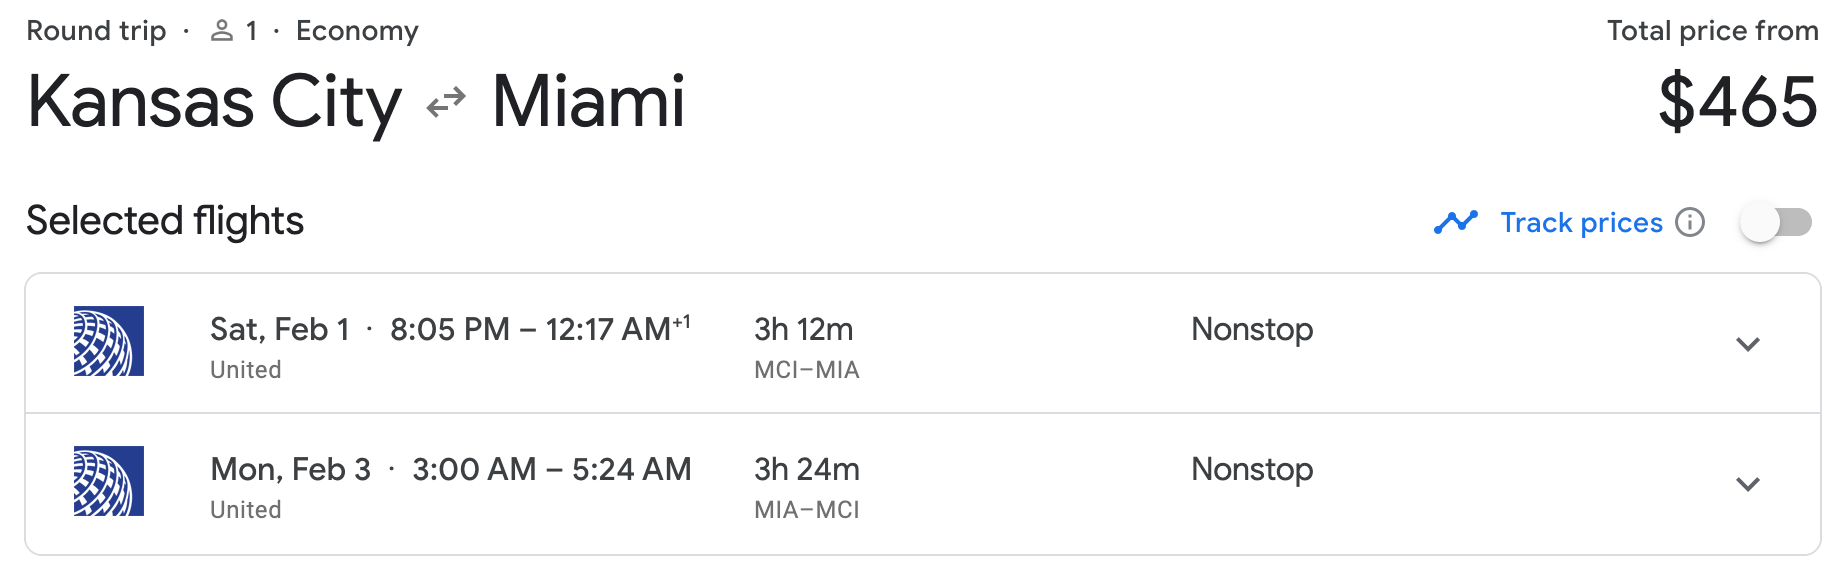Click the United logo on the Mon, Feb 3 flight
The image size is (1836, 572).
[x=109, y=481]
